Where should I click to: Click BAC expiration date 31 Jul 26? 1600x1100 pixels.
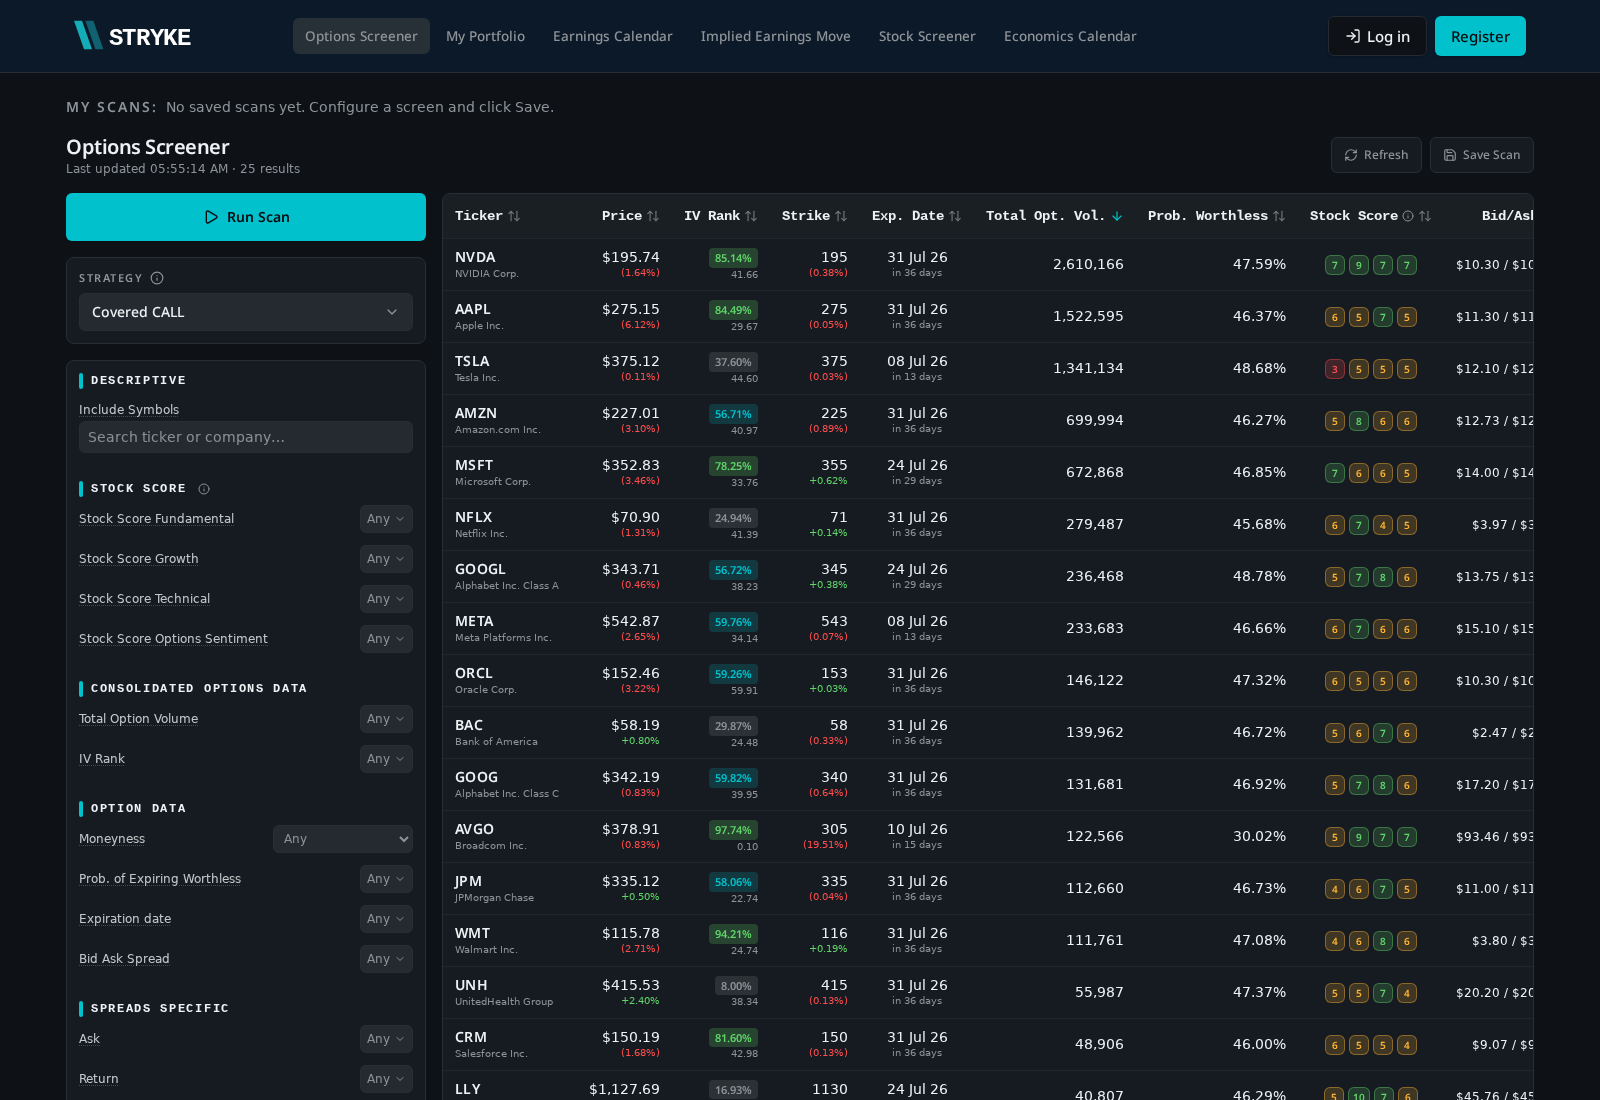(x=917, y=725)
